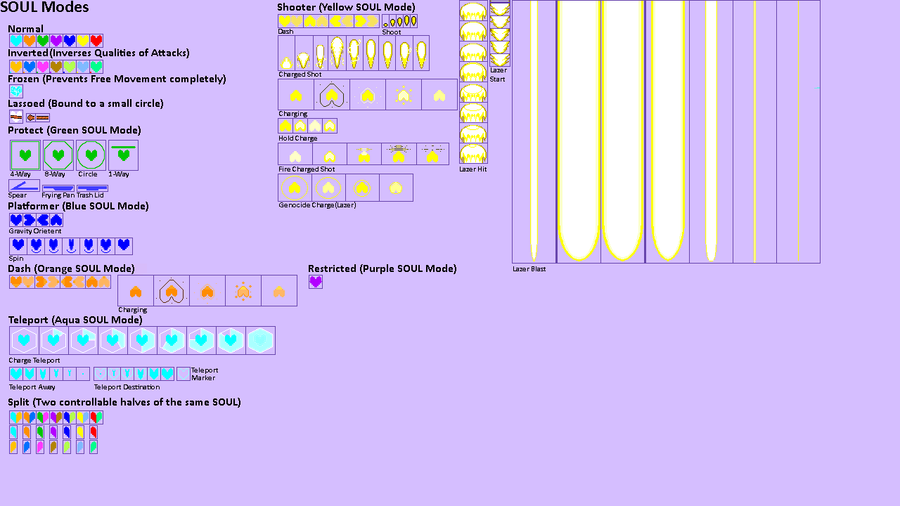The width and height of the screenshot is (900, 506).
Task: Select the yellow heart in the Normal row
Action: pyautogui.click(x=83, y=41)
